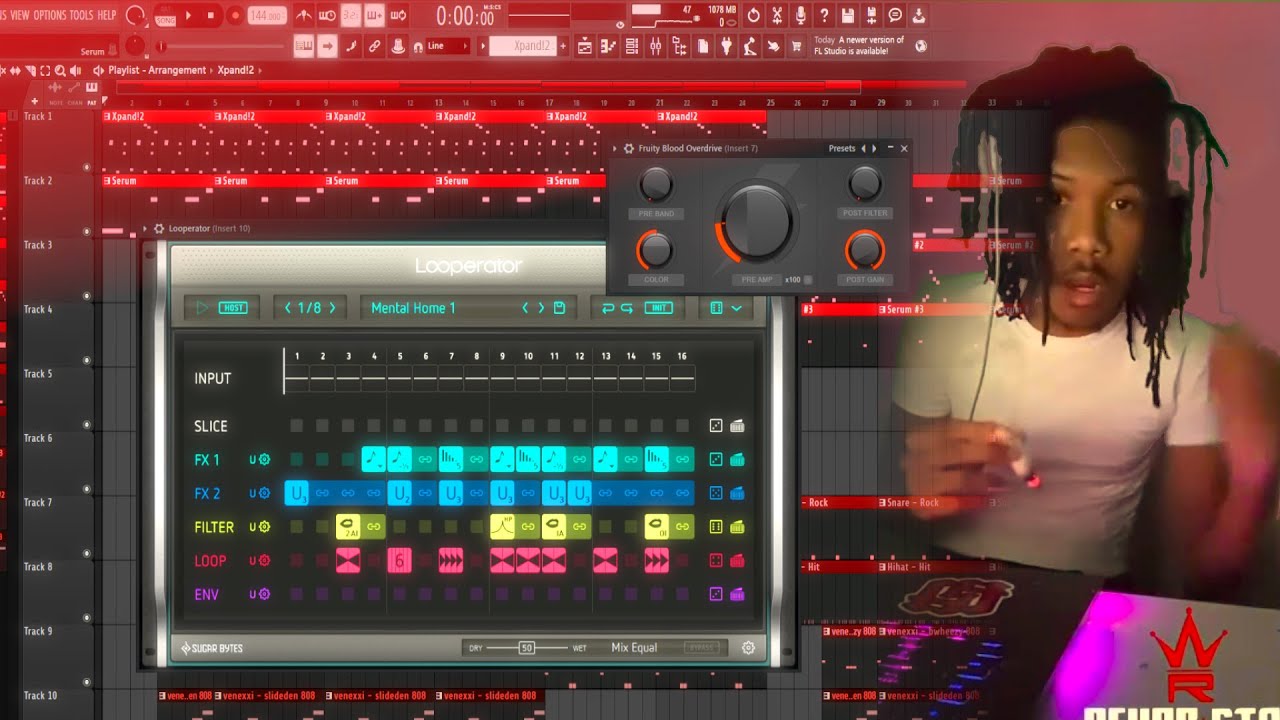Open the Looperator plugin gear menu

coord(159,228)
